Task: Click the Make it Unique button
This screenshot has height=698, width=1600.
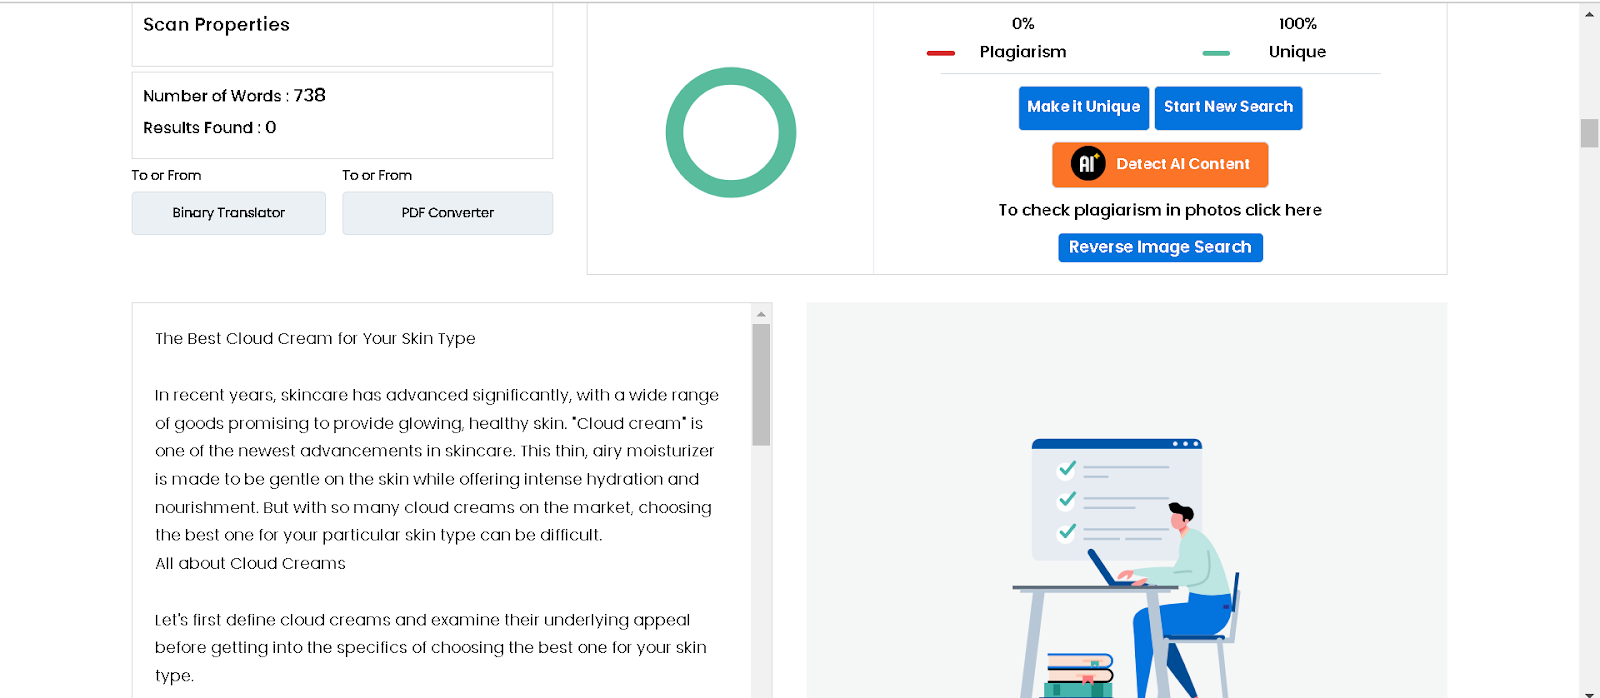Action: 1083,107
